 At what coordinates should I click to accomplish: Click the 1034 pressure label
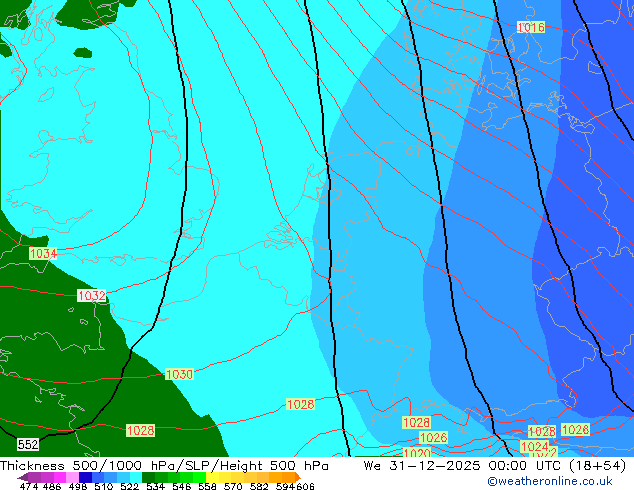click(x=43, y=253)
